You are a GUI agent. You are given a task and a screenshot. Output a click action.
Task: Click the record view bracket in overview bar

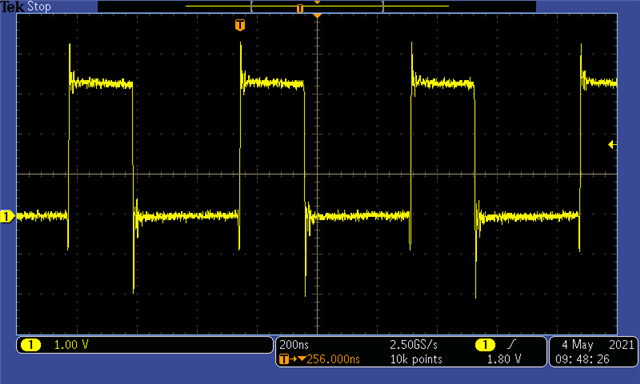[x=317, y=6]
